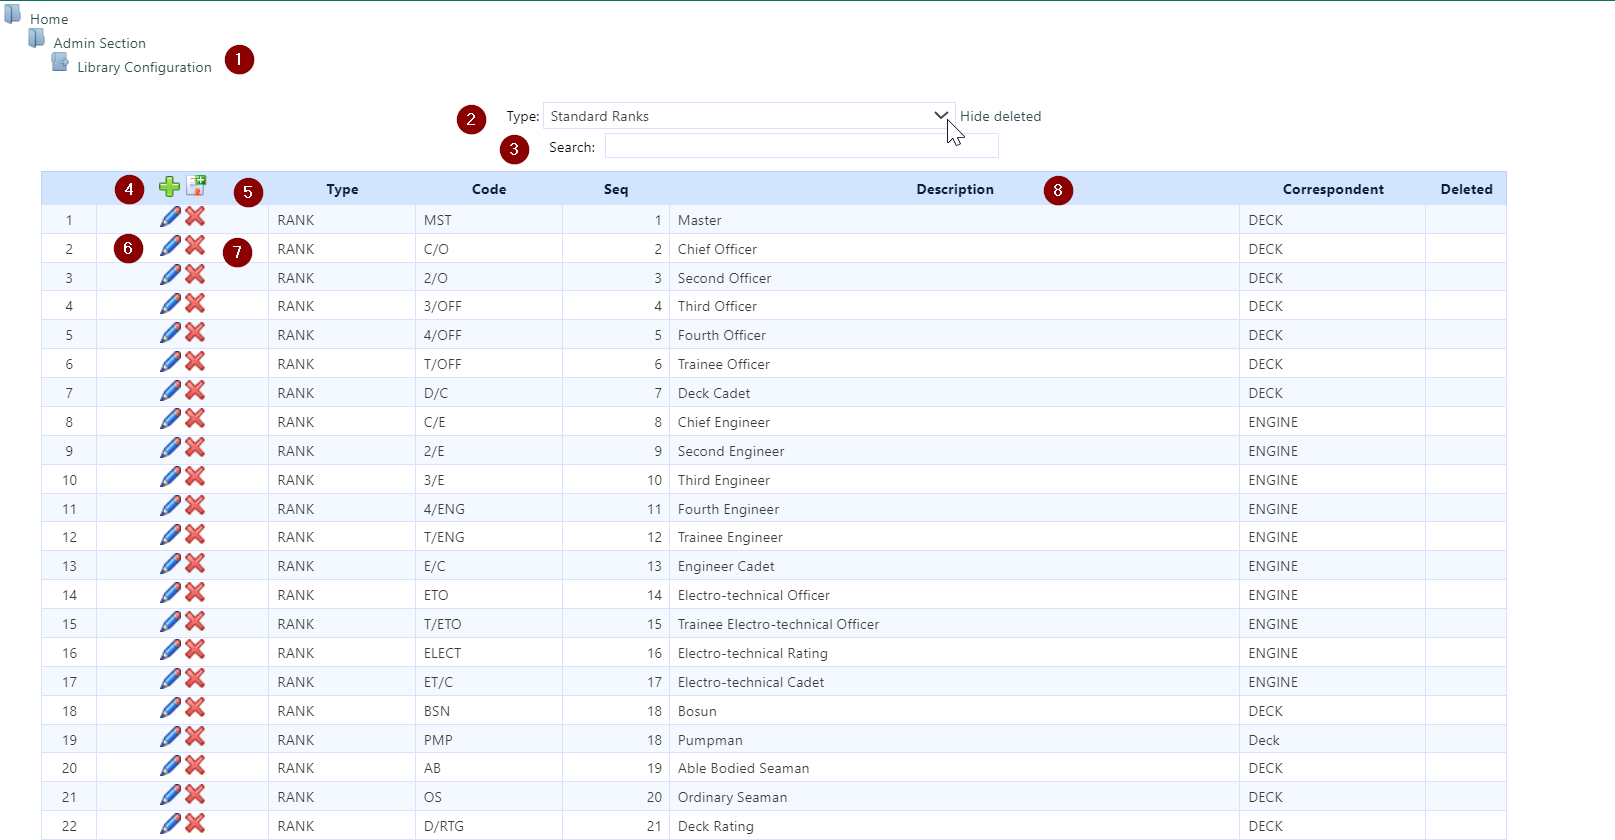Open Library Configuration breadcrumb link
Viewport: 1615px width, 840px height.
coord(144,67)
